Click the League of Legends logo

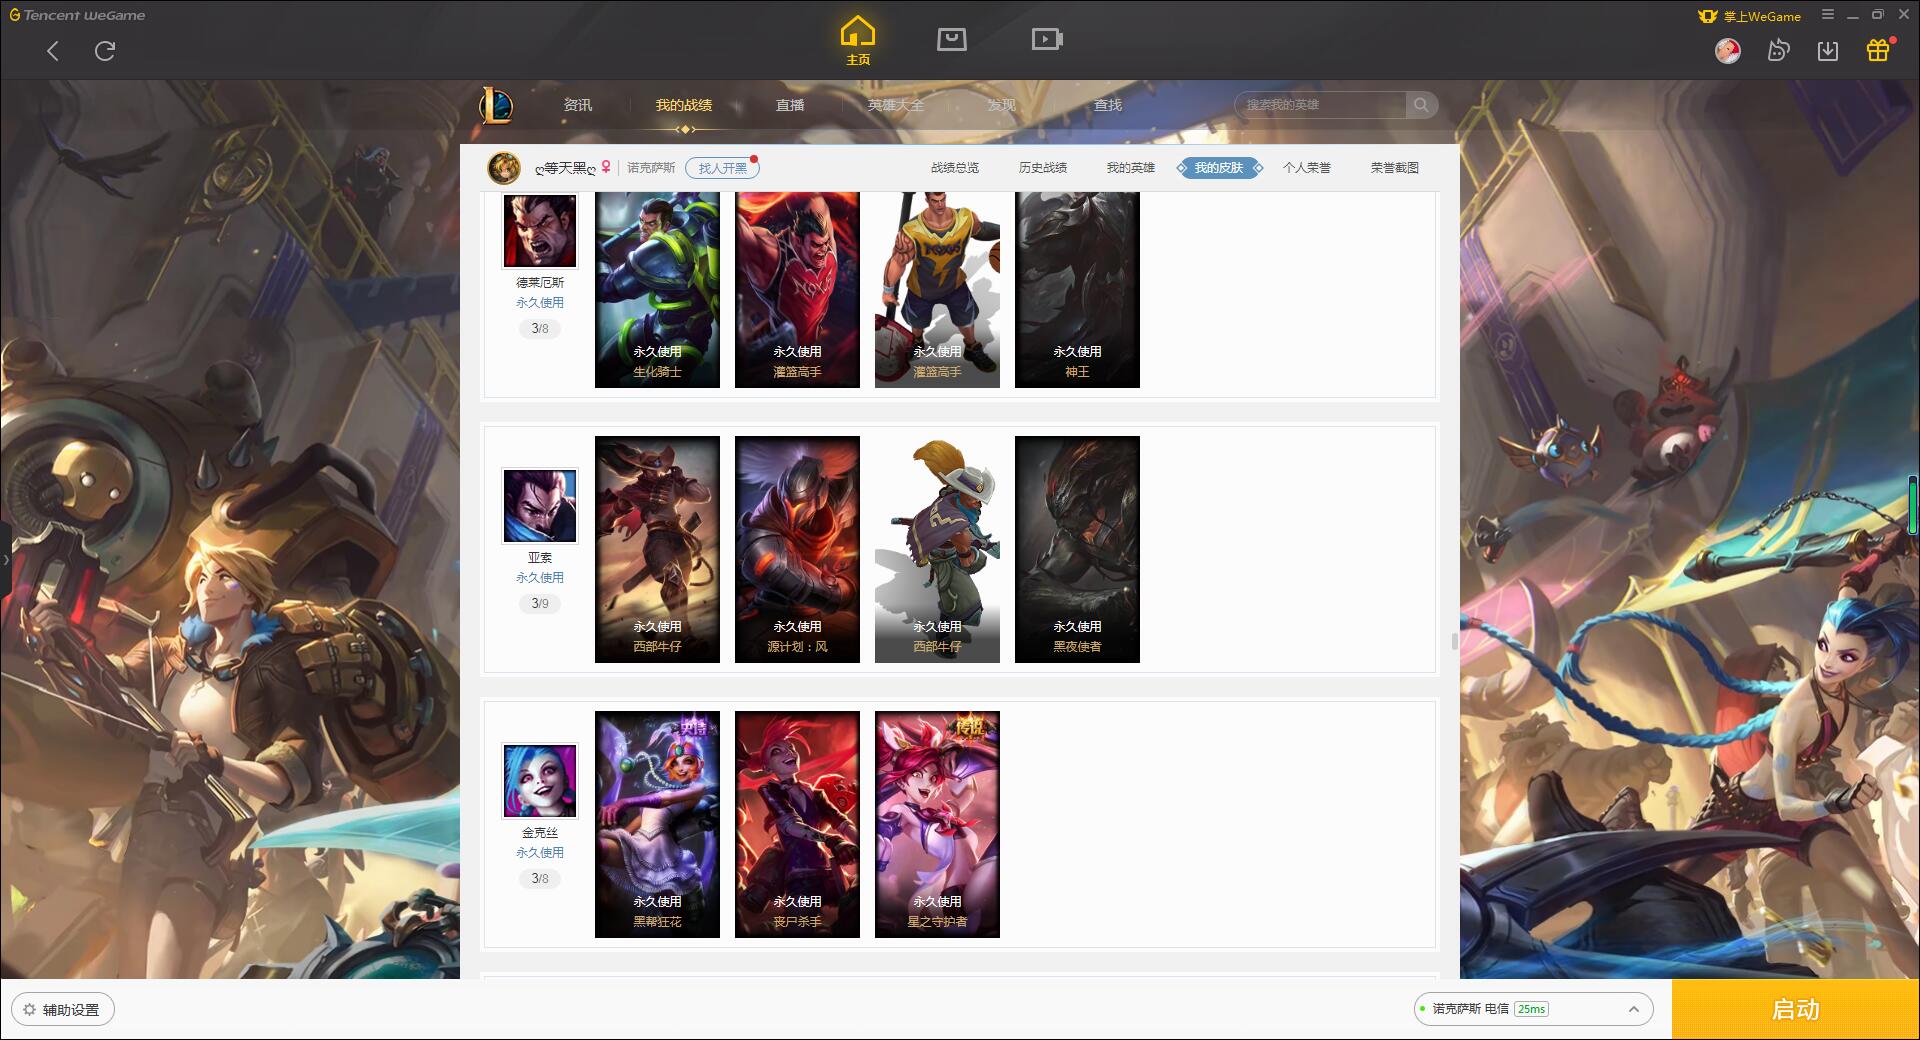click(x=496, y=105)
